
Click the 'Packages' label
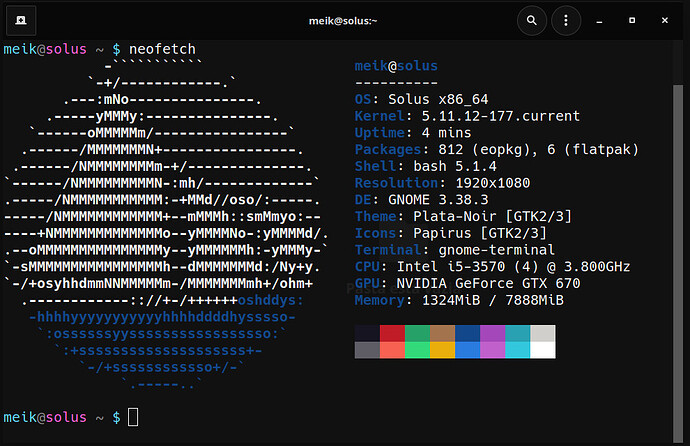(x=388, y=150)
